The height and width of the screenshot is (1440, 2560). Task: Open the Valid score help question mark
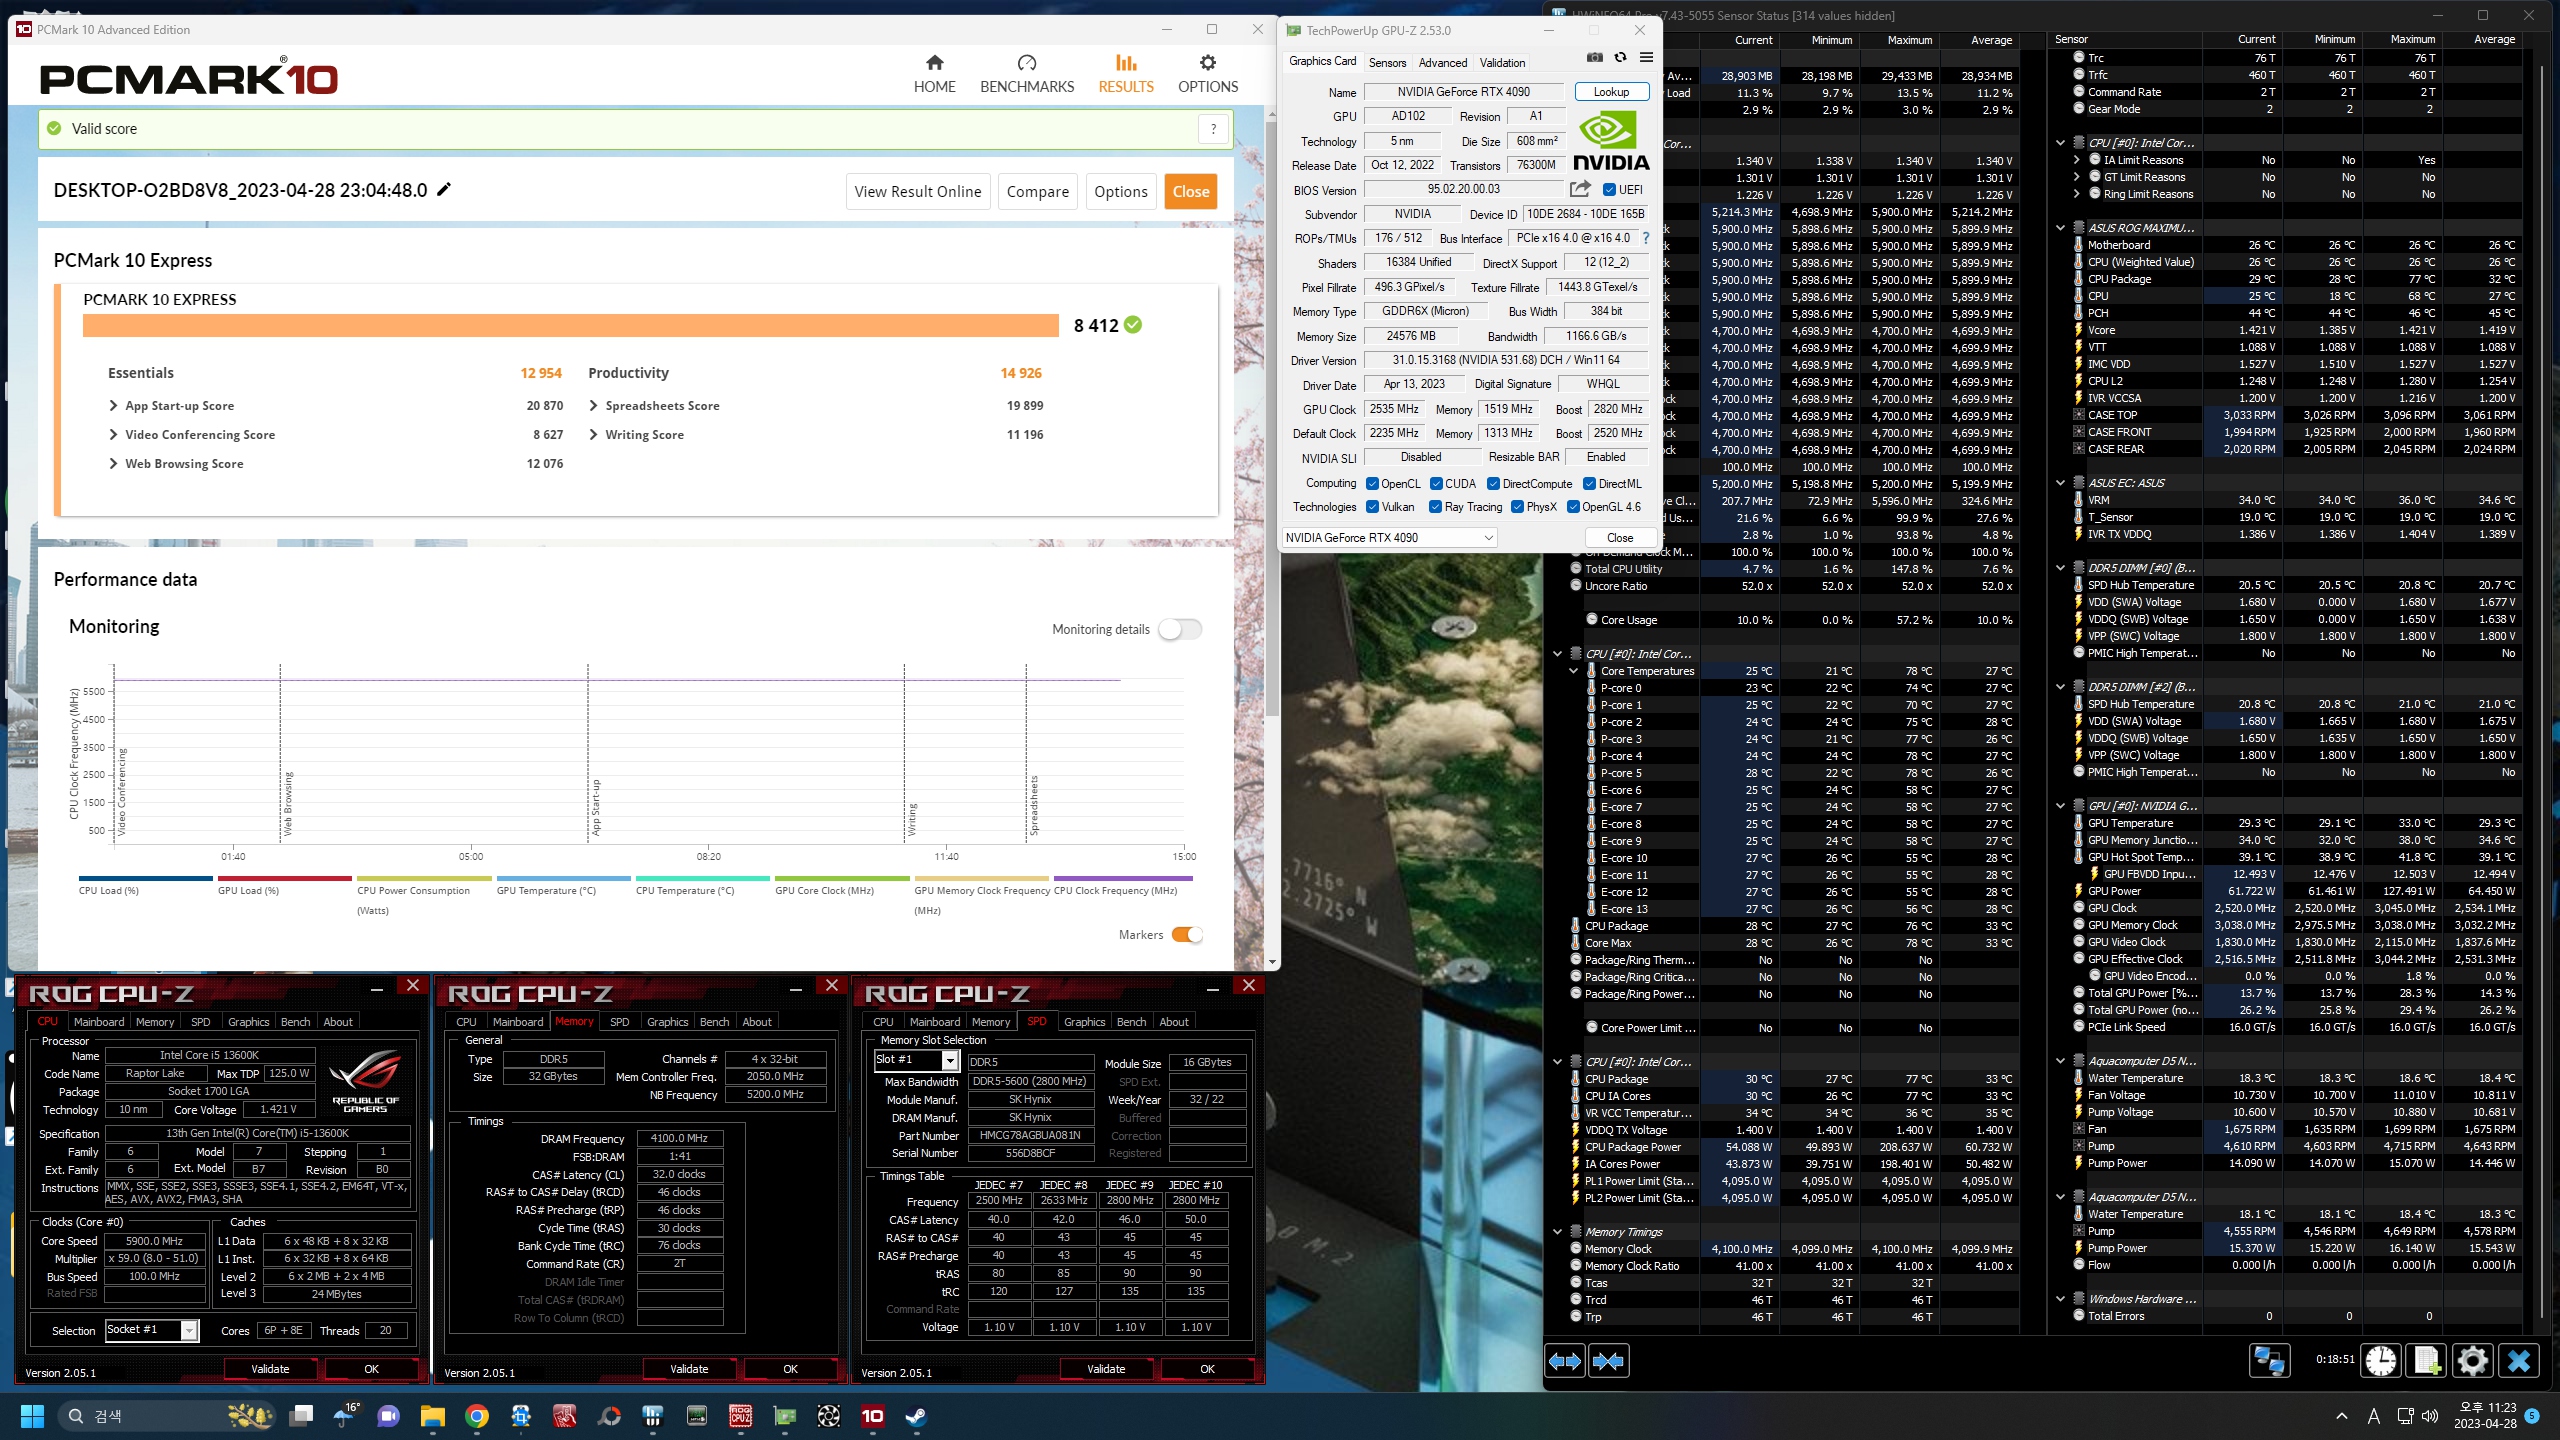point(1213,129)
